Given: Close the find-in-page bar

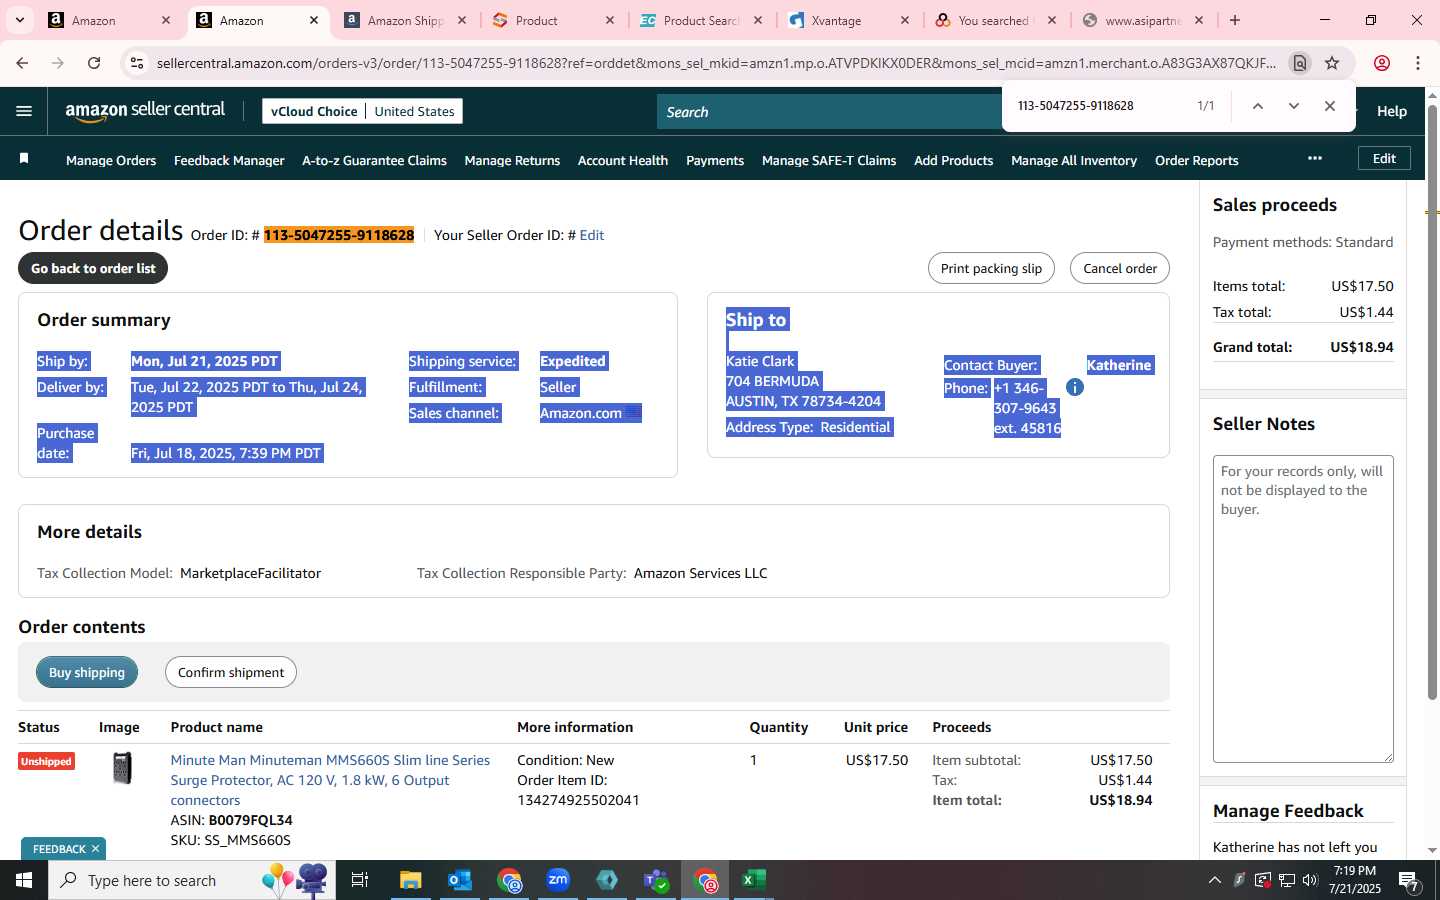Looking at the screenshot, I should point(1329,106).
